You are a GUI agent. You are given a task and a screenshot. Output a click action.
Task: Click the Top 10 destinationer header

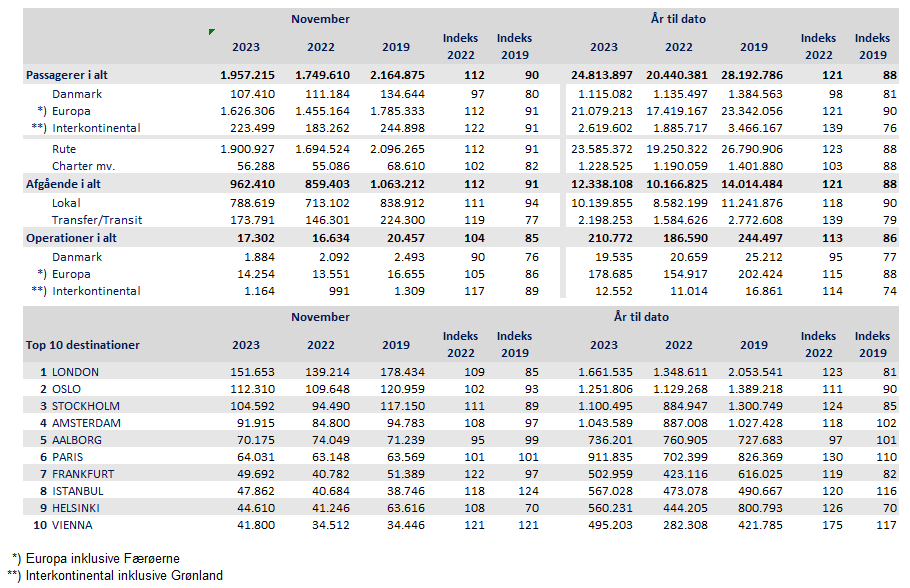coord(82,345)
